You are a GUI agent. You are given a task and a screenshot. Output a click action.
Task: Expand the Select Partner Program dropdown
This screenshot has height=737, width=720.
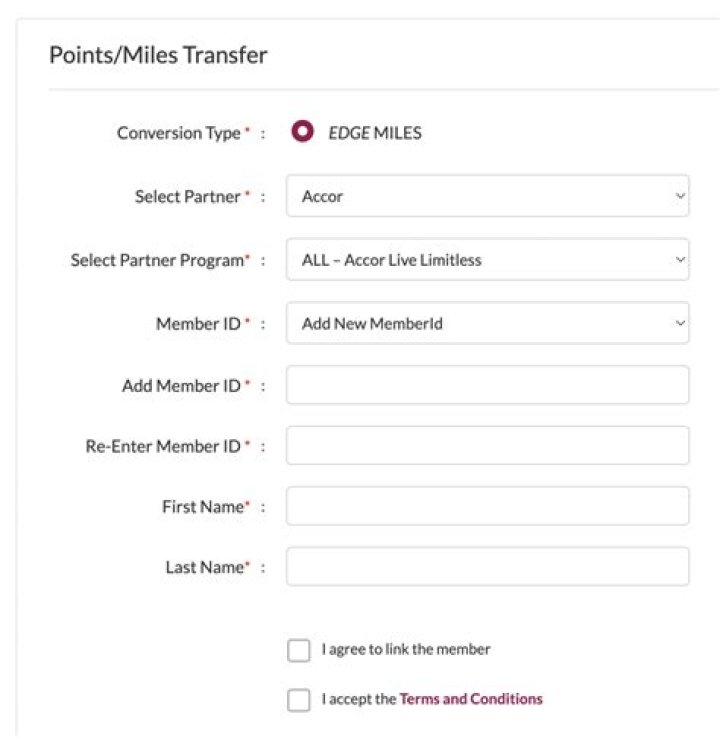[x=487, y=260]
